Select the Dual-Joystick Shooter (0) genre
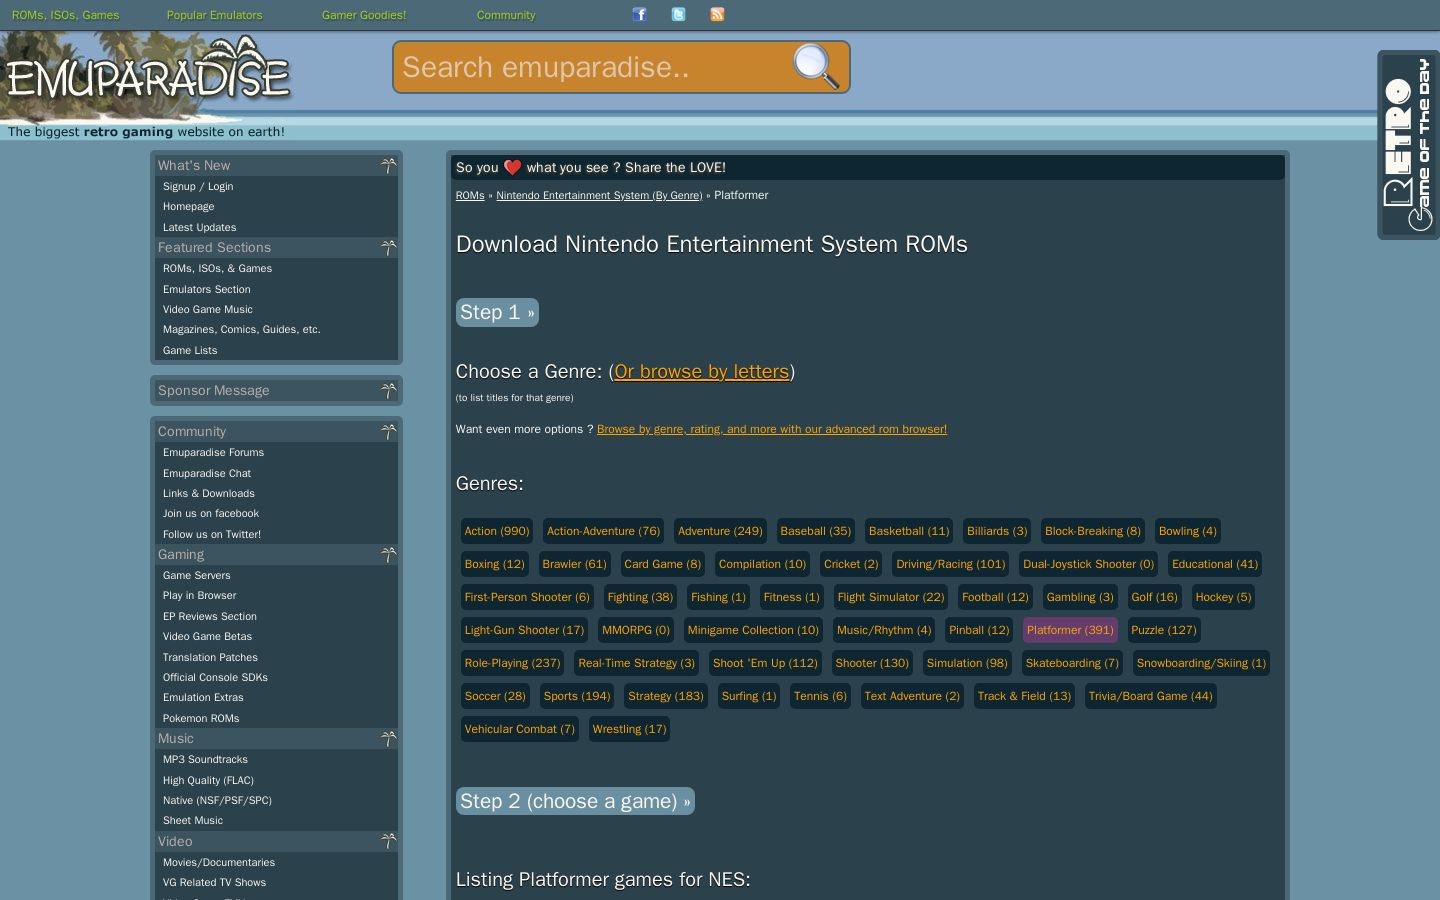This screenshot has width=1440, height=900. pos(1089,564)
